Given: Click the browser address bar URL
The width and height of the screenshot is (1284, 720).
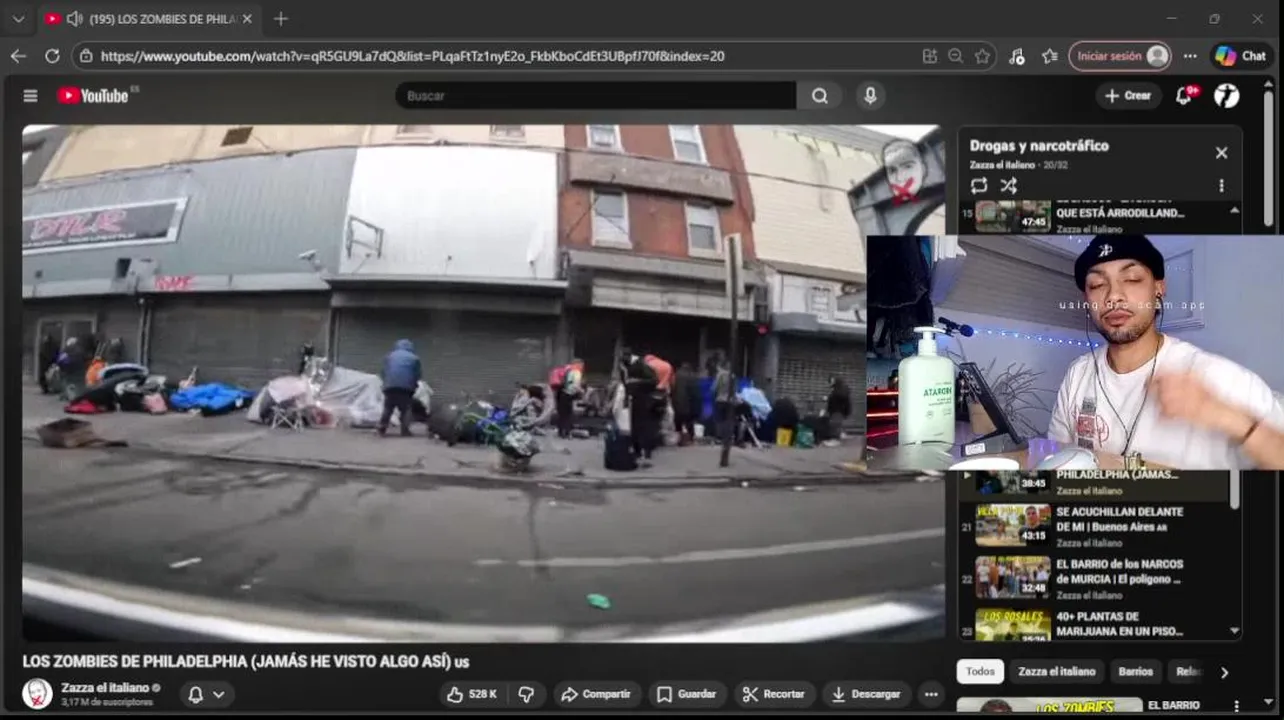Looking at the screenshot, I should pyautogui.click(x=412, y=56).
